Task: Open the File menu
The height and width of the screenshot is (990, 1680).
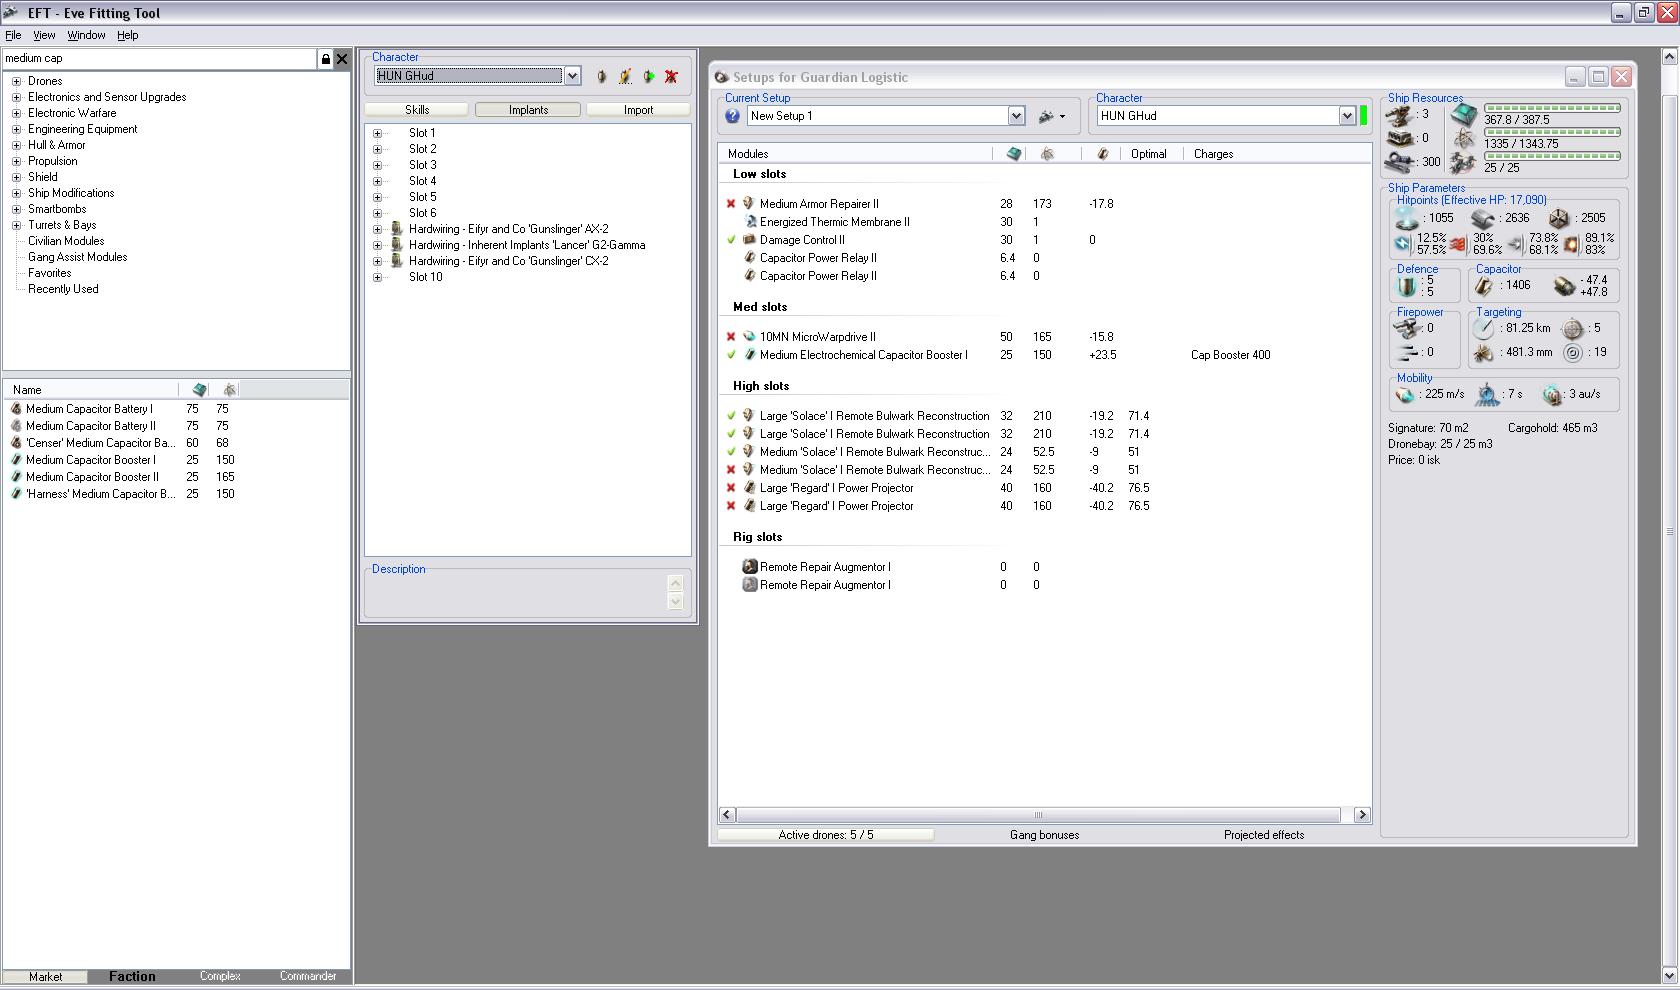Action: (13, 35)
